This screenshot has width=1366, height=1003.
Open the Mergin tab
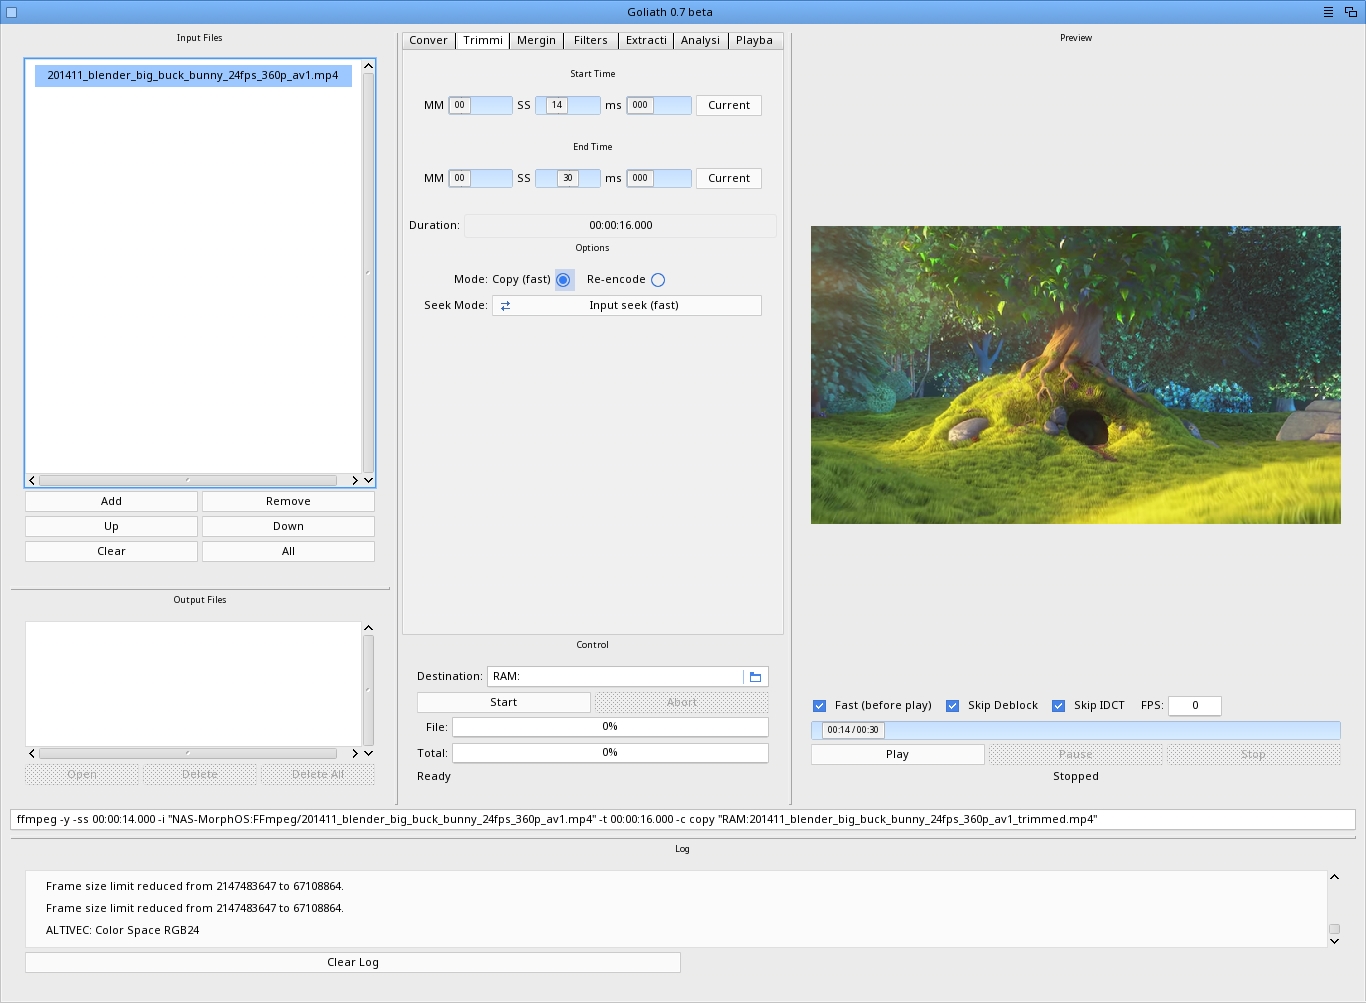pos(536,41)
